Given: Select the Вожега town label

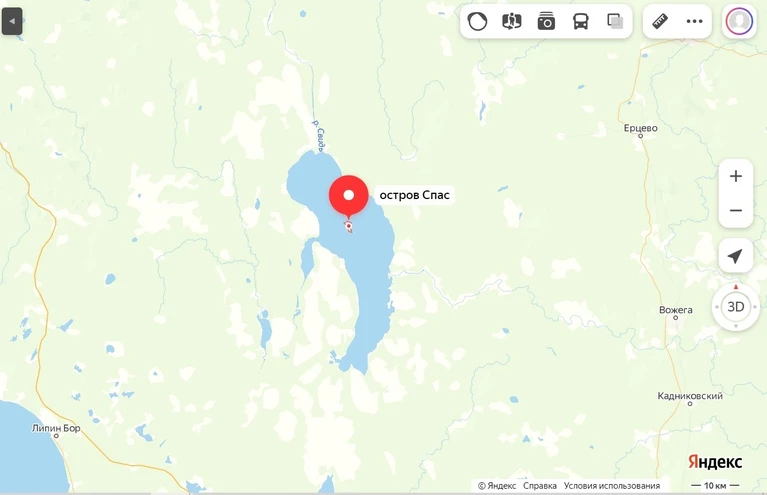Looking at the screenshot, I should (x=676, y=310).
